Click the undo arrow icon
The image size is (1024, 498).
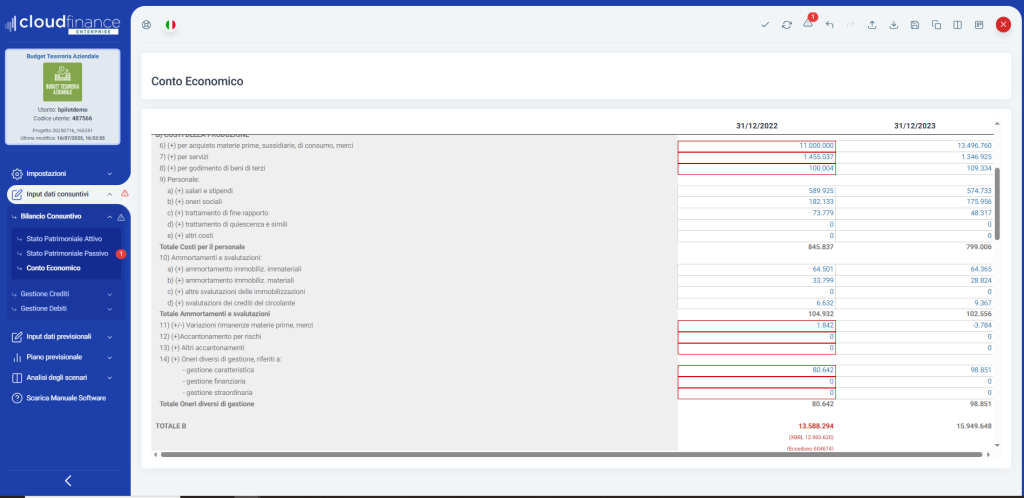[x=829, y=25]
